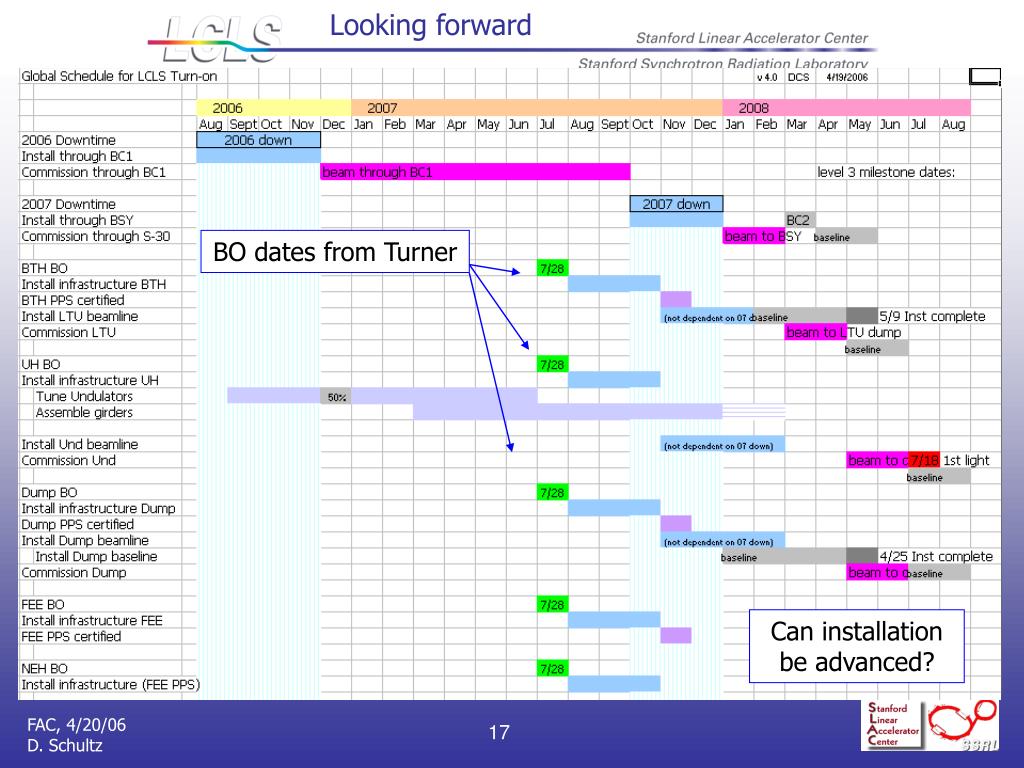Screen dimensions: 1024x768
Task: Click the 'BTH PPS certified' row label
Action: point(72,300)
